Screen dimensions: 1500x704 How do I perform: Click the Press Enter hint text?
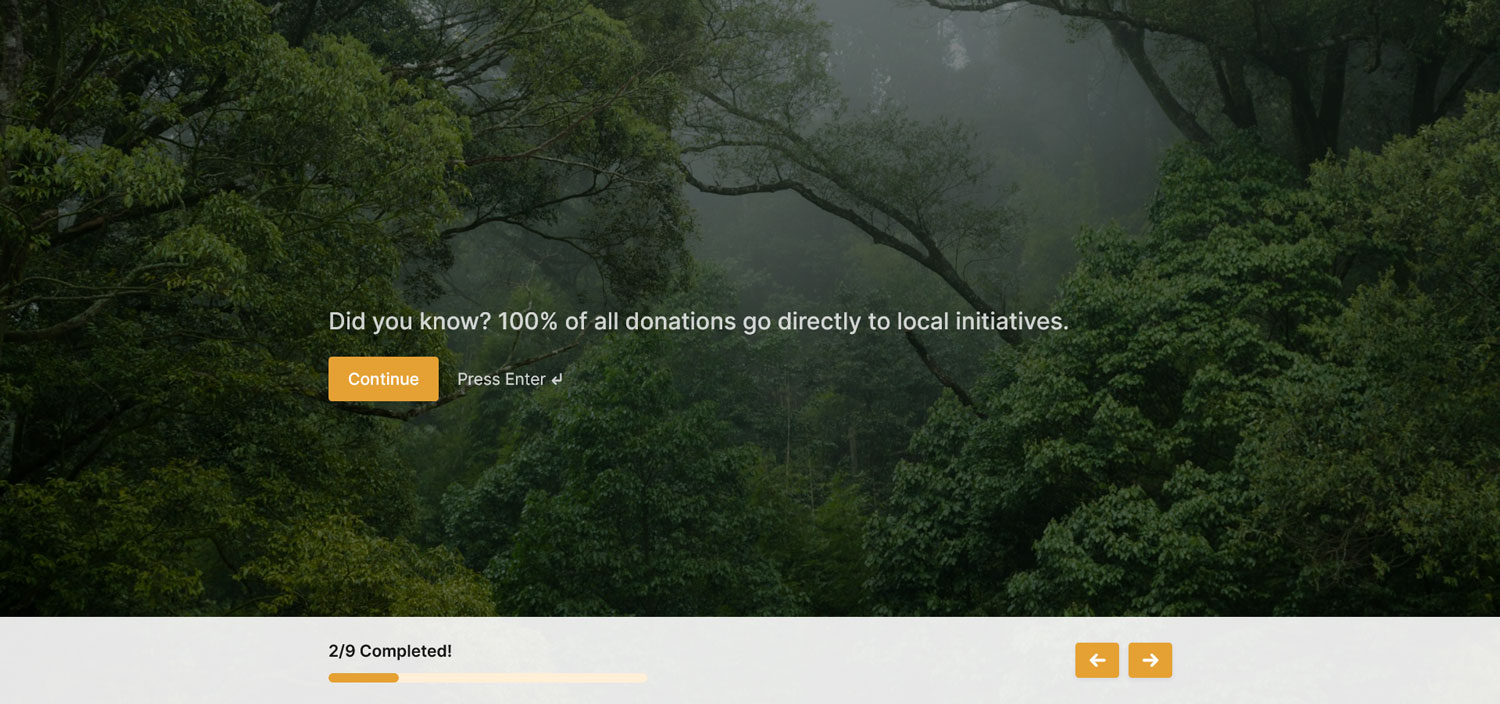click(510, 379)
